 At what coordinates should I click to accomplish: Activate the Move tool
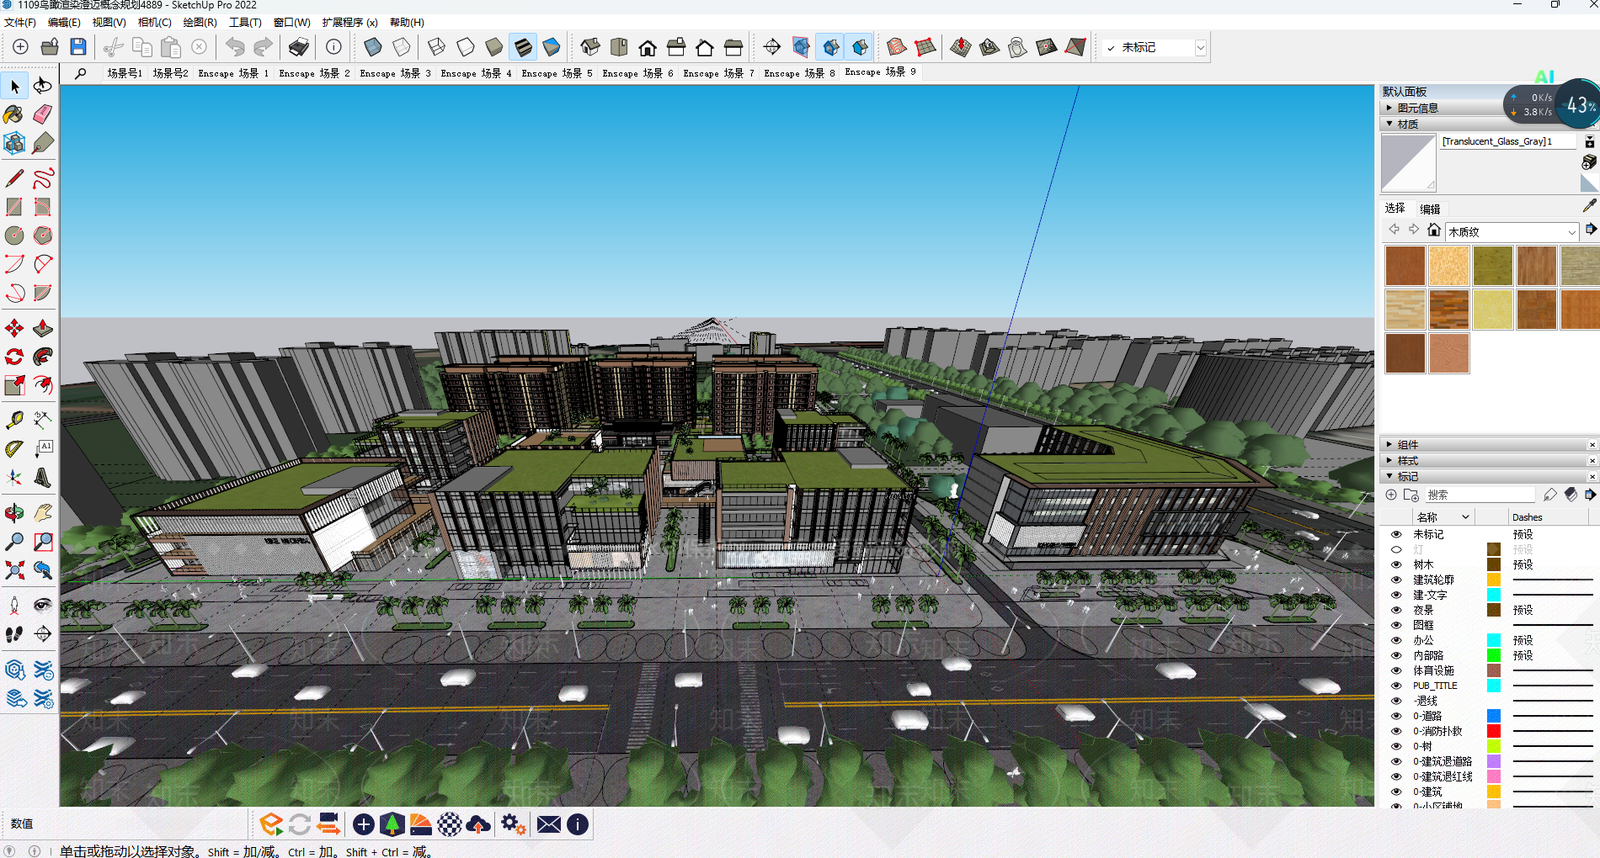click(15, 328)
